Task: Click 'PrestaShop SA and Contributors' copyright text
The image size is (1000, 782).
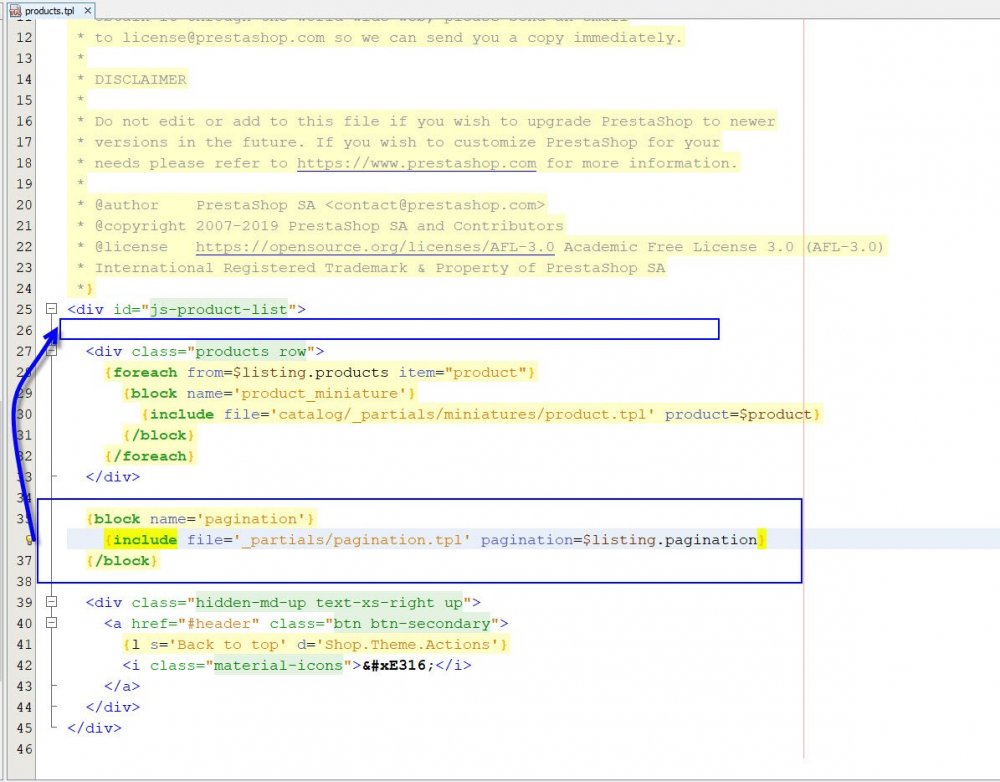Action: point(426,226)
